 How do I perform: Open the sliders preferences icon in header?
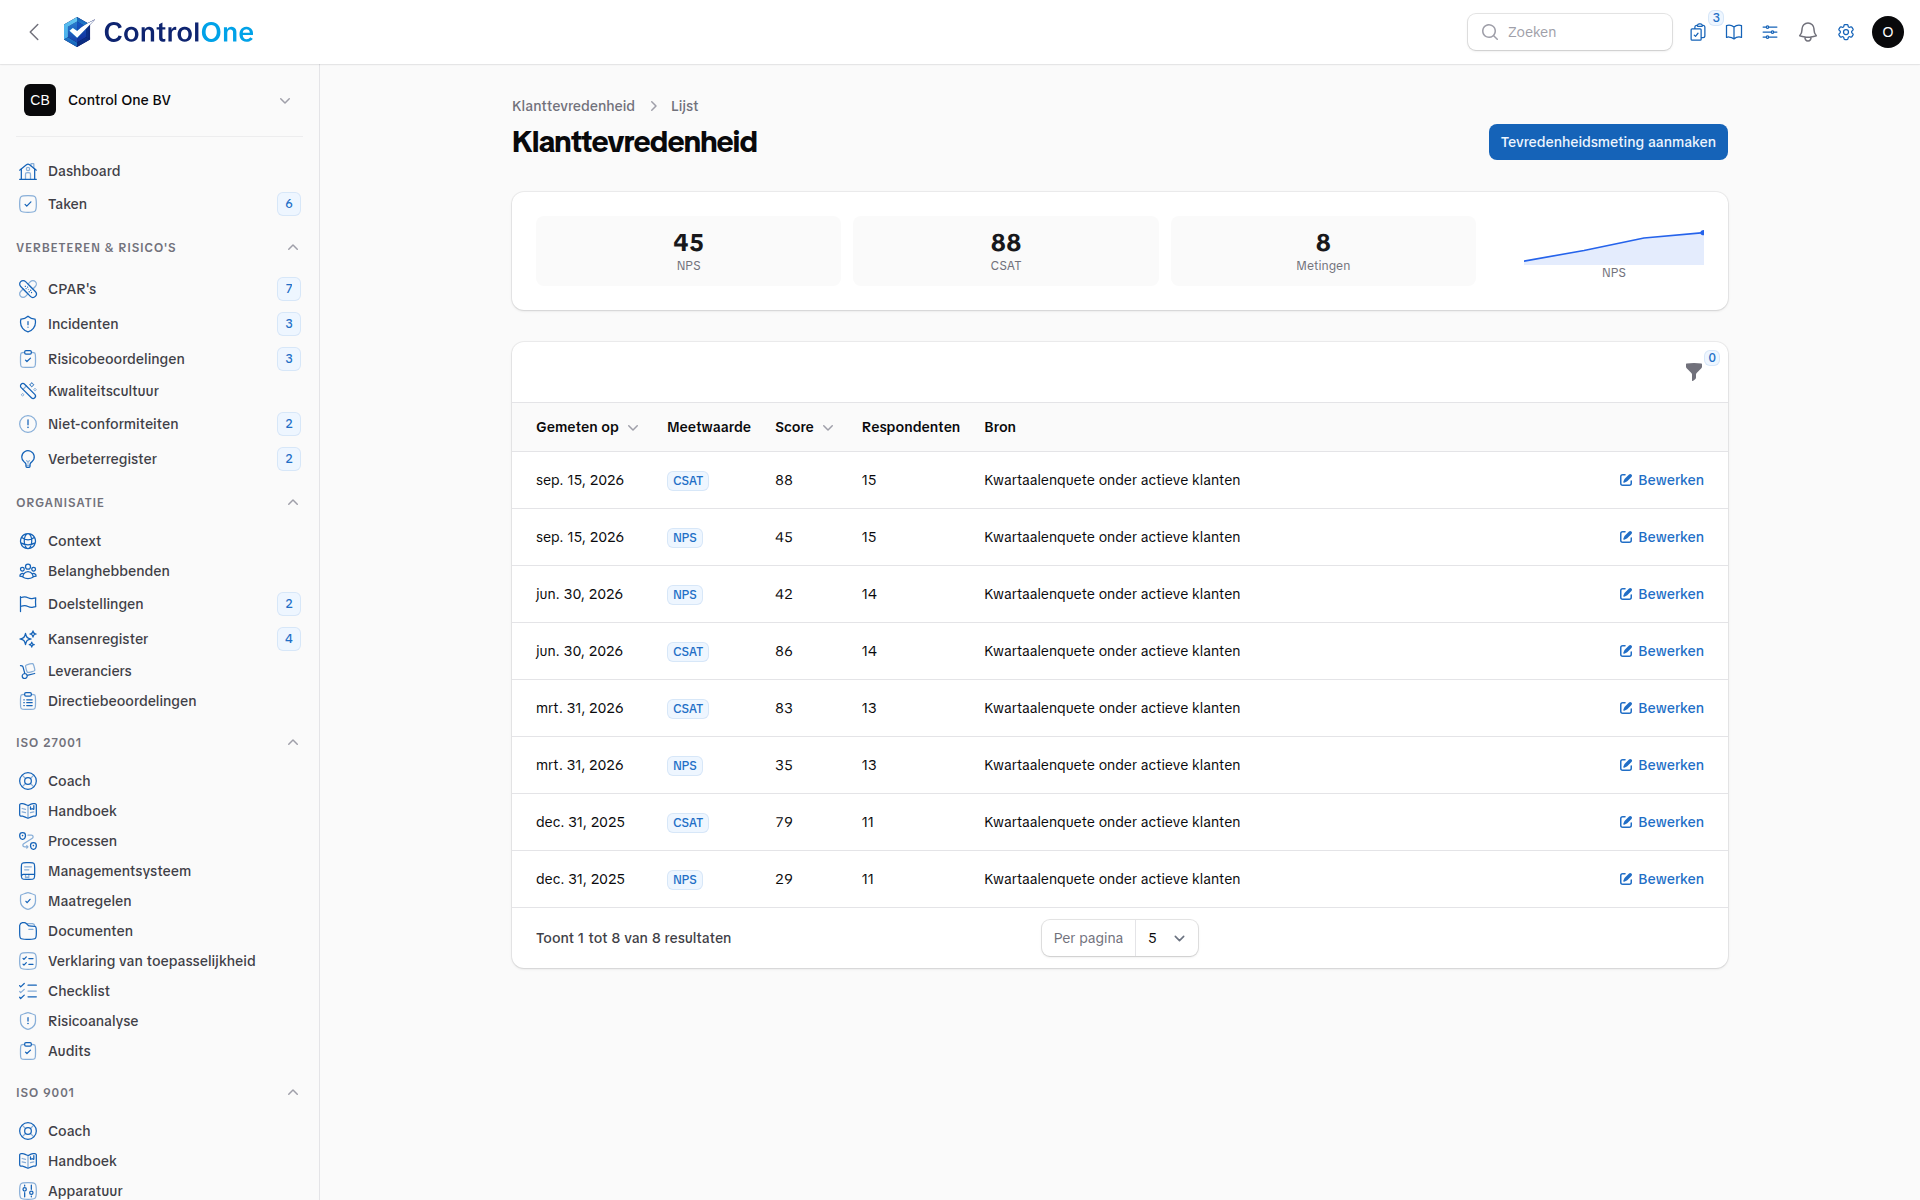tap(1770, 32)
